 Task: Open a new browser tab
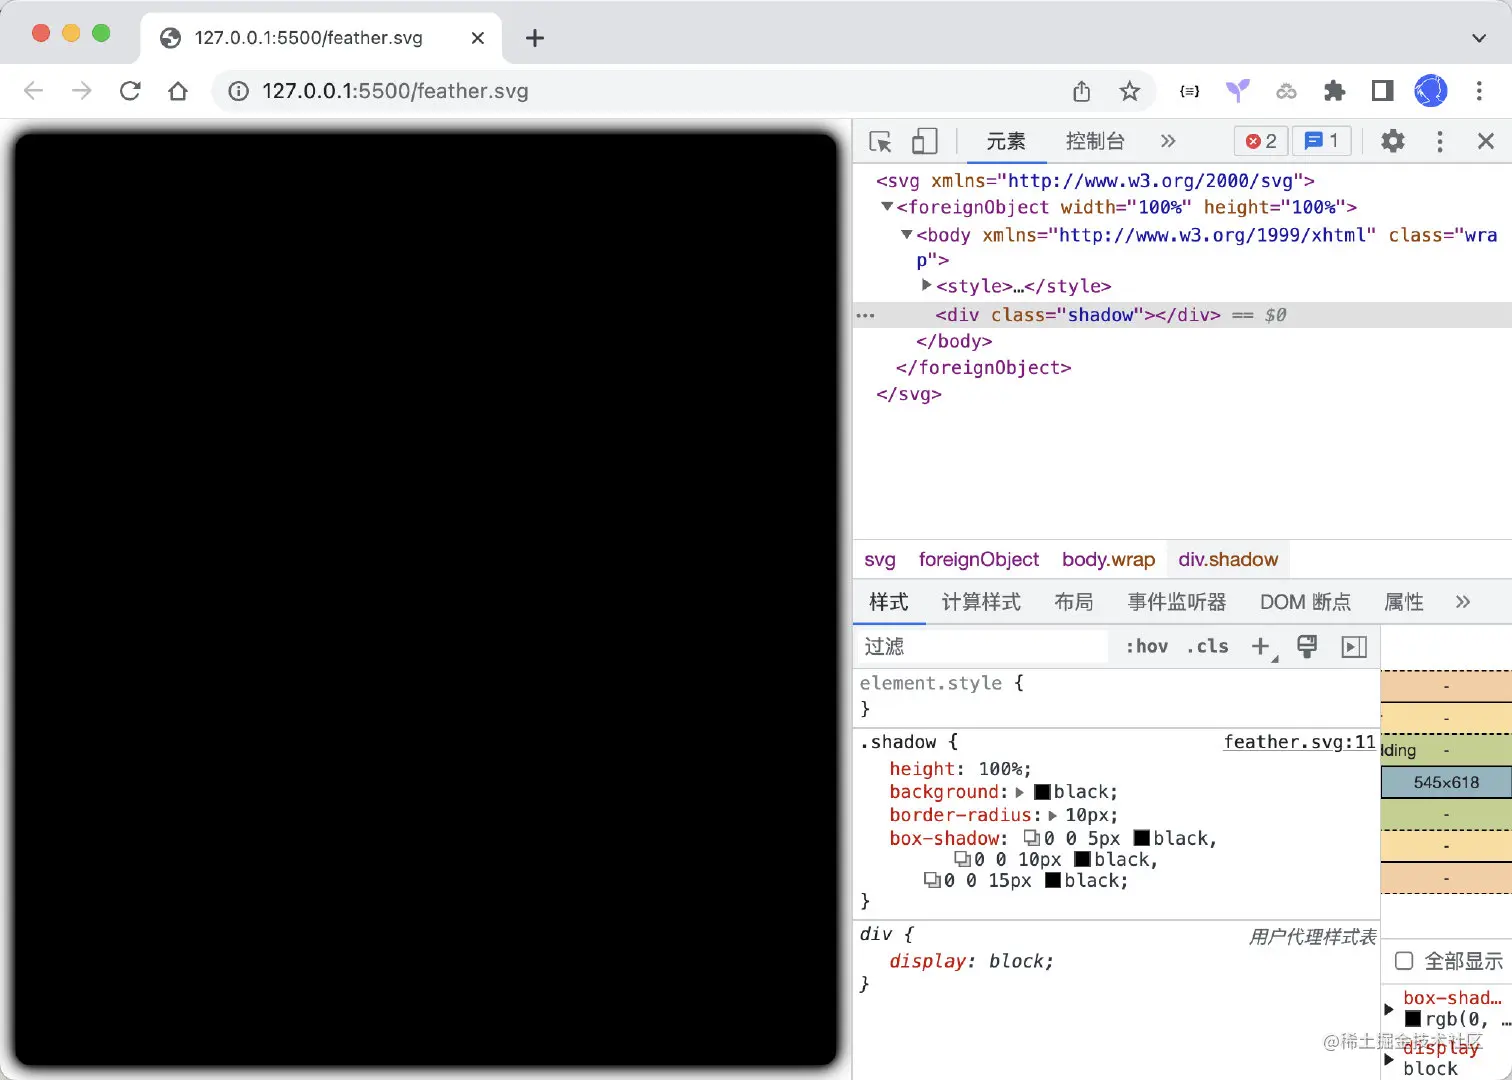click(535, 38)
